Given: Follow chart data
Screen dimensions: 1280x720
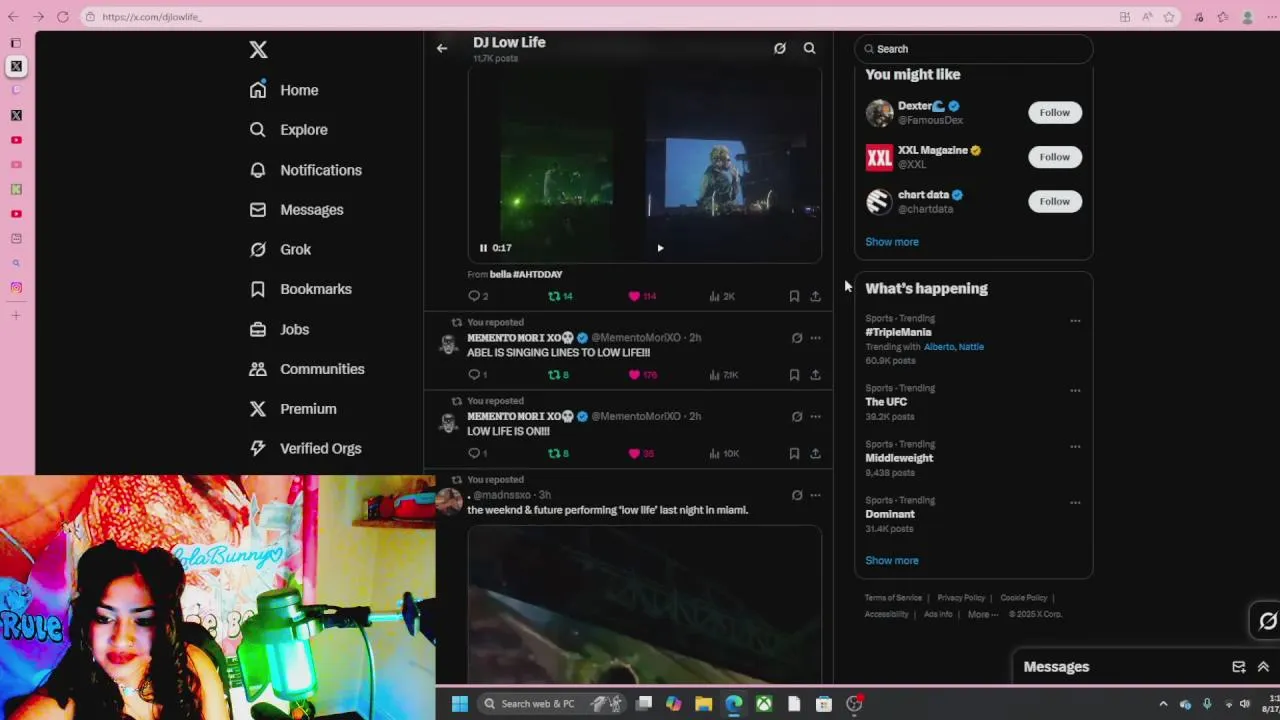Looking at the screenshot, I should point(1054,202).
